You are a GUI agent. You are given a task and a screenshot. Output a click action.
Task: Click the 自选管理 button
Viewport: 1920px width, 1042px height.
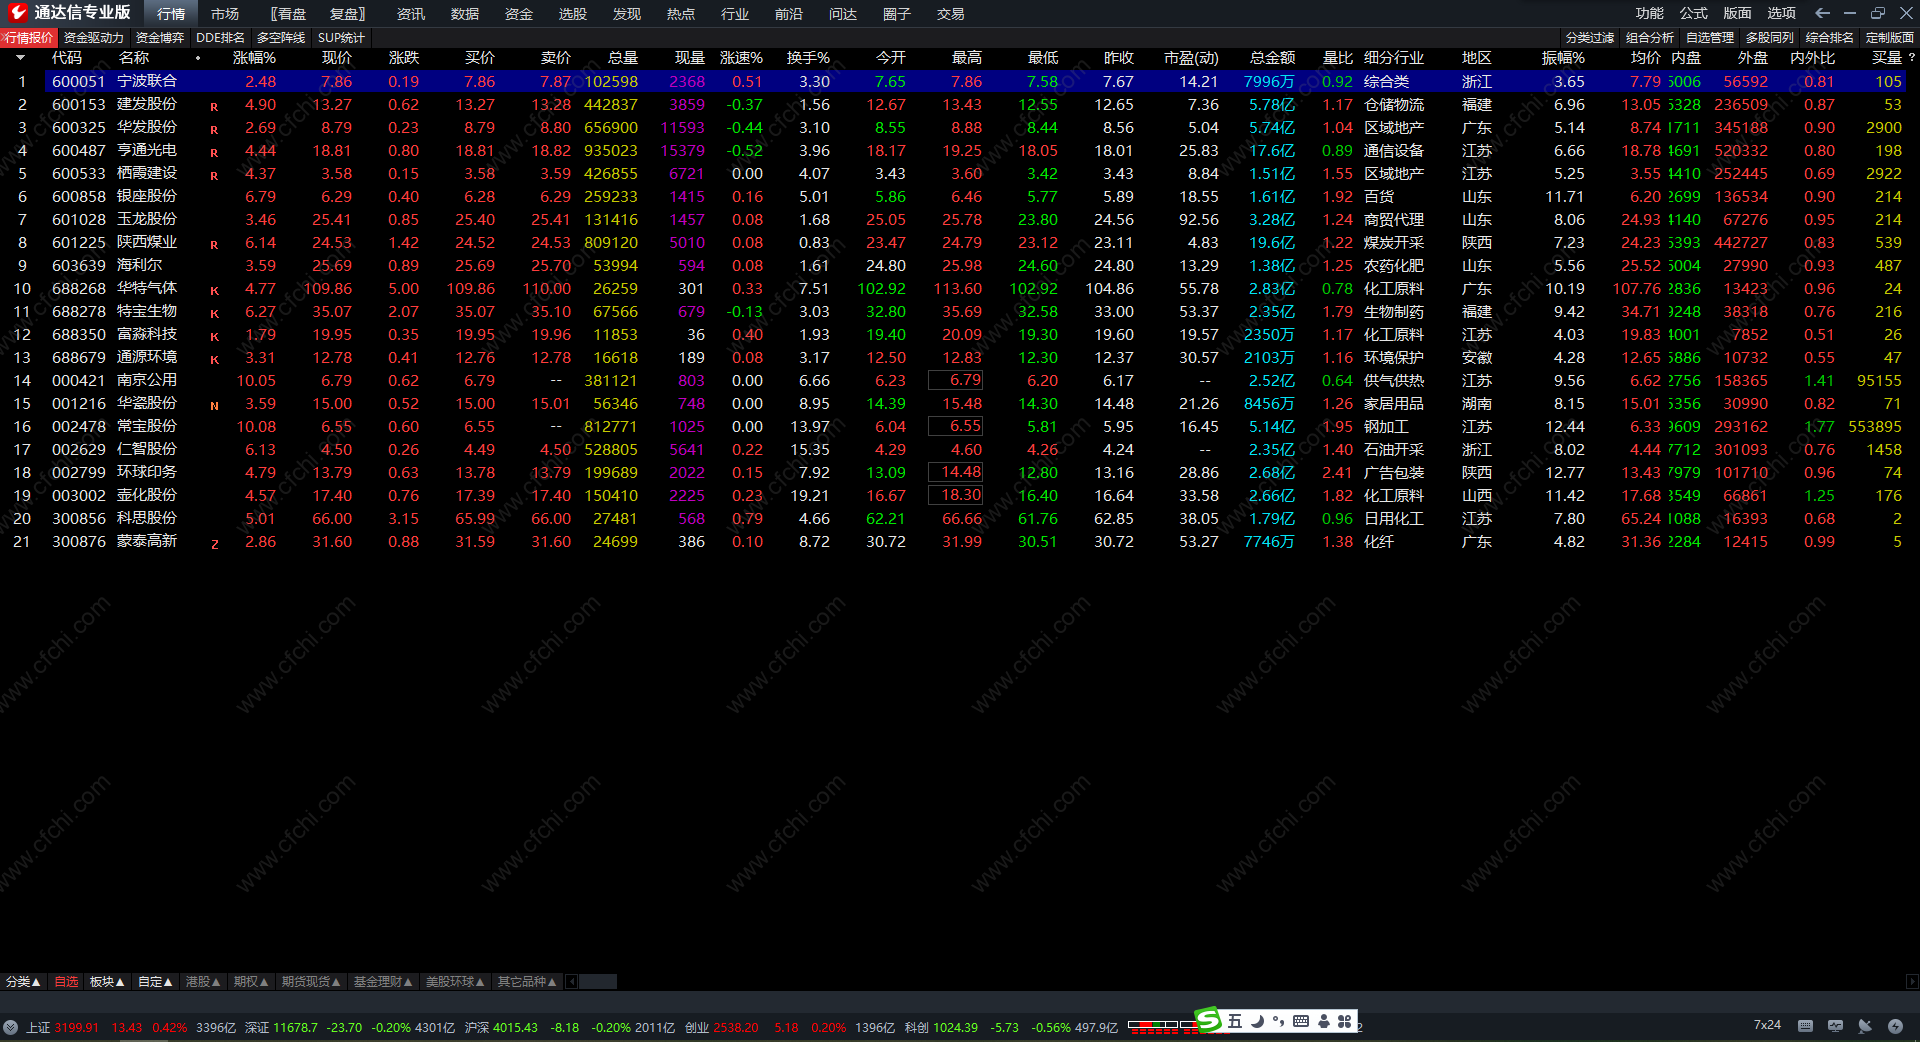point(1710,38)
